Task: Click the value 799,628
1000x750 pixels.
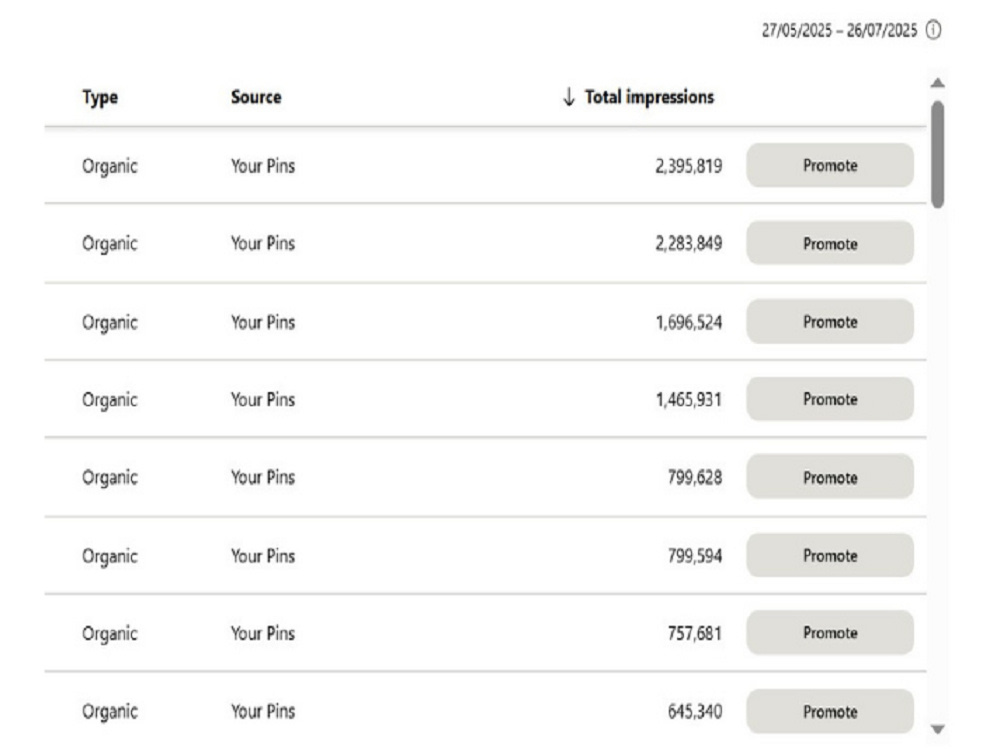Action: tap(695, 478)
